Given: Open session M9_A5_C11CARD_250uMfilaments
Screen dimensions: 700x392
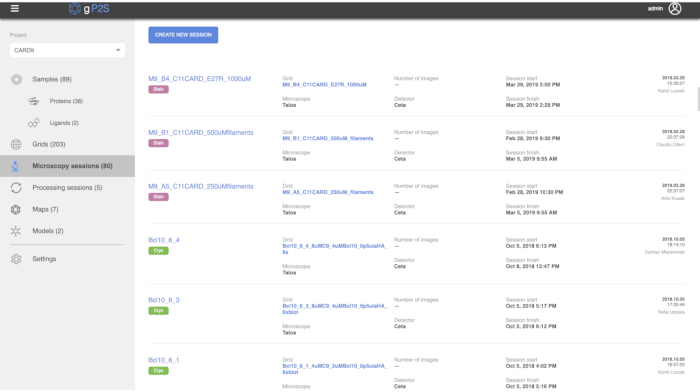Looking at the screenshot, I should pos(200,186).
